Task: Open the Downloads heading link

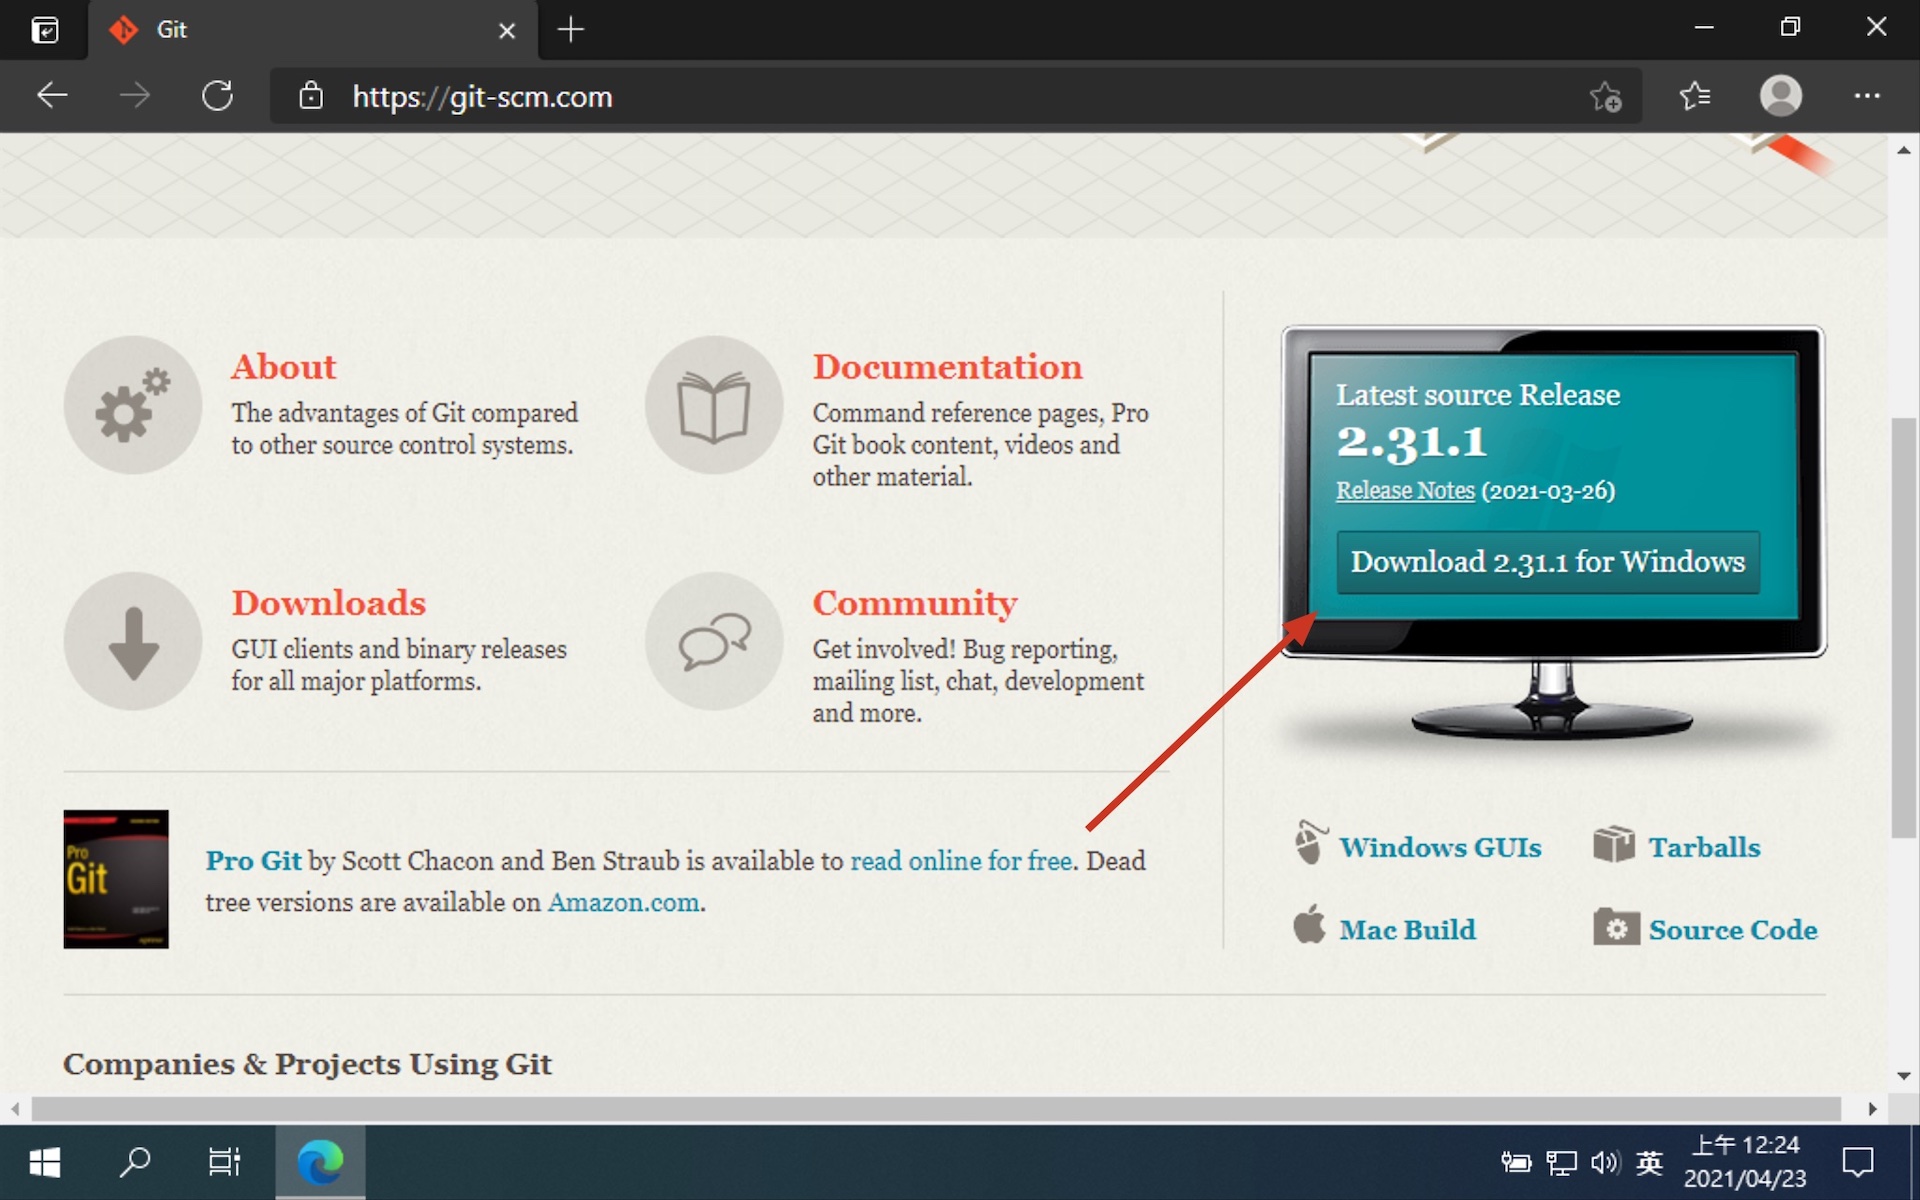Action: (x=329, y=603)
